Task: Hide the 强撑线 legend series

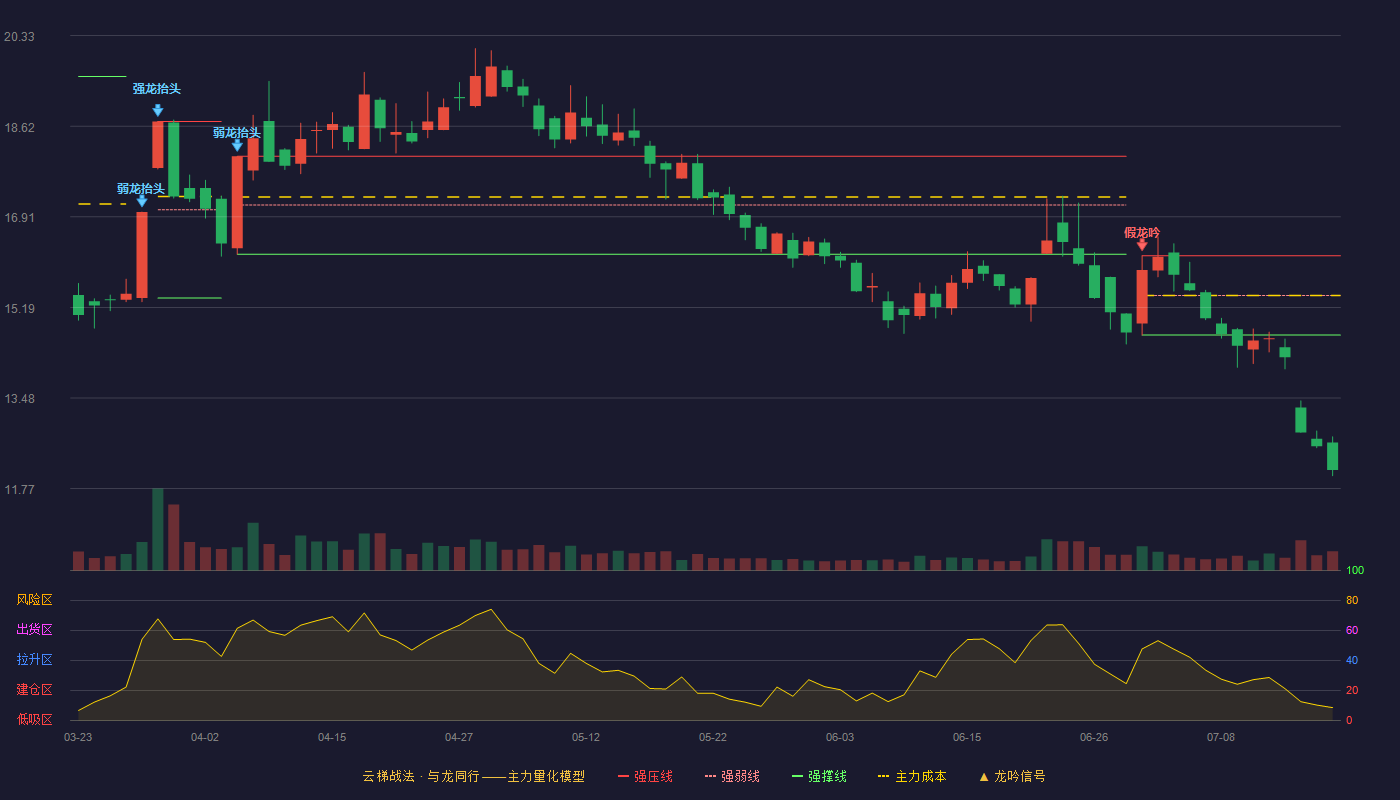Action: [819, 776]
